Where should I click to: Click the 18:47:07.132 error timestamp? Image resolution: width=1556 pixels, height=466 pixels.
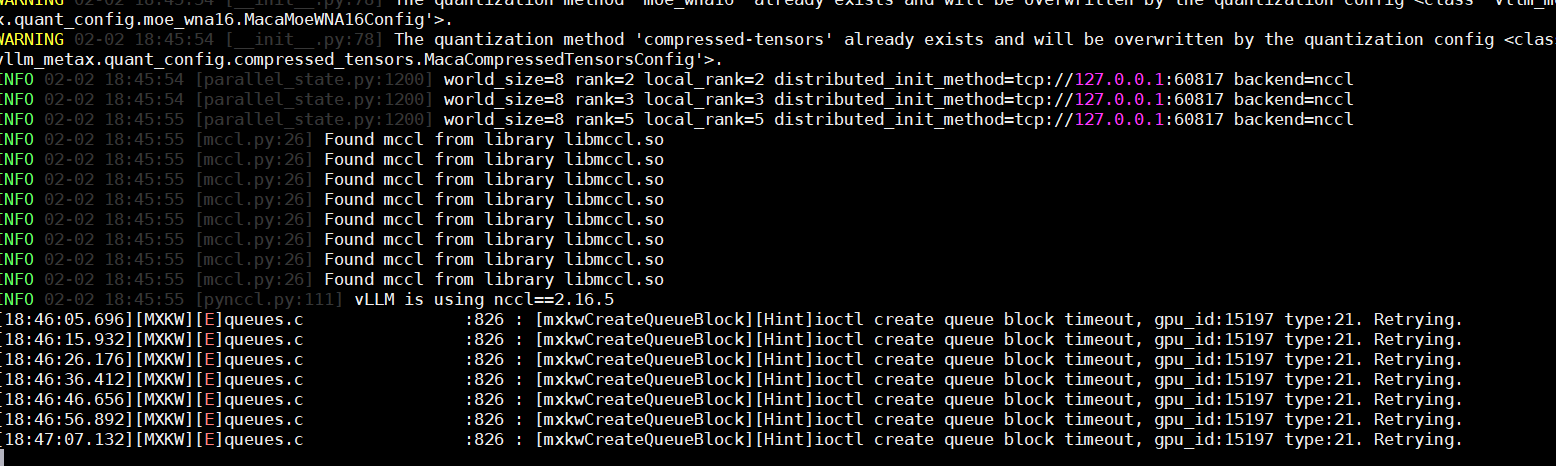pos(67,439)
